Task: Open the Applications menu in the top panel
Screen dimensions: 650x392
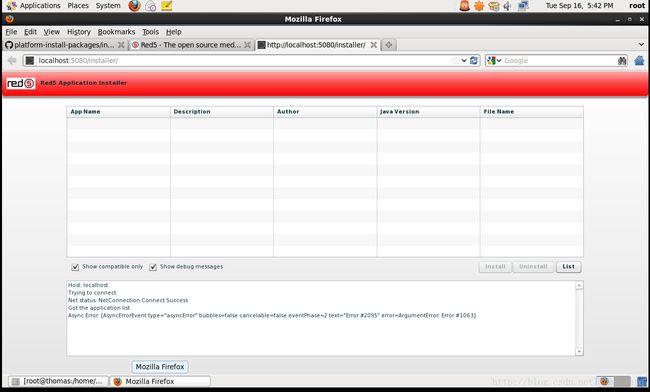Action: [x=34, y=6]
